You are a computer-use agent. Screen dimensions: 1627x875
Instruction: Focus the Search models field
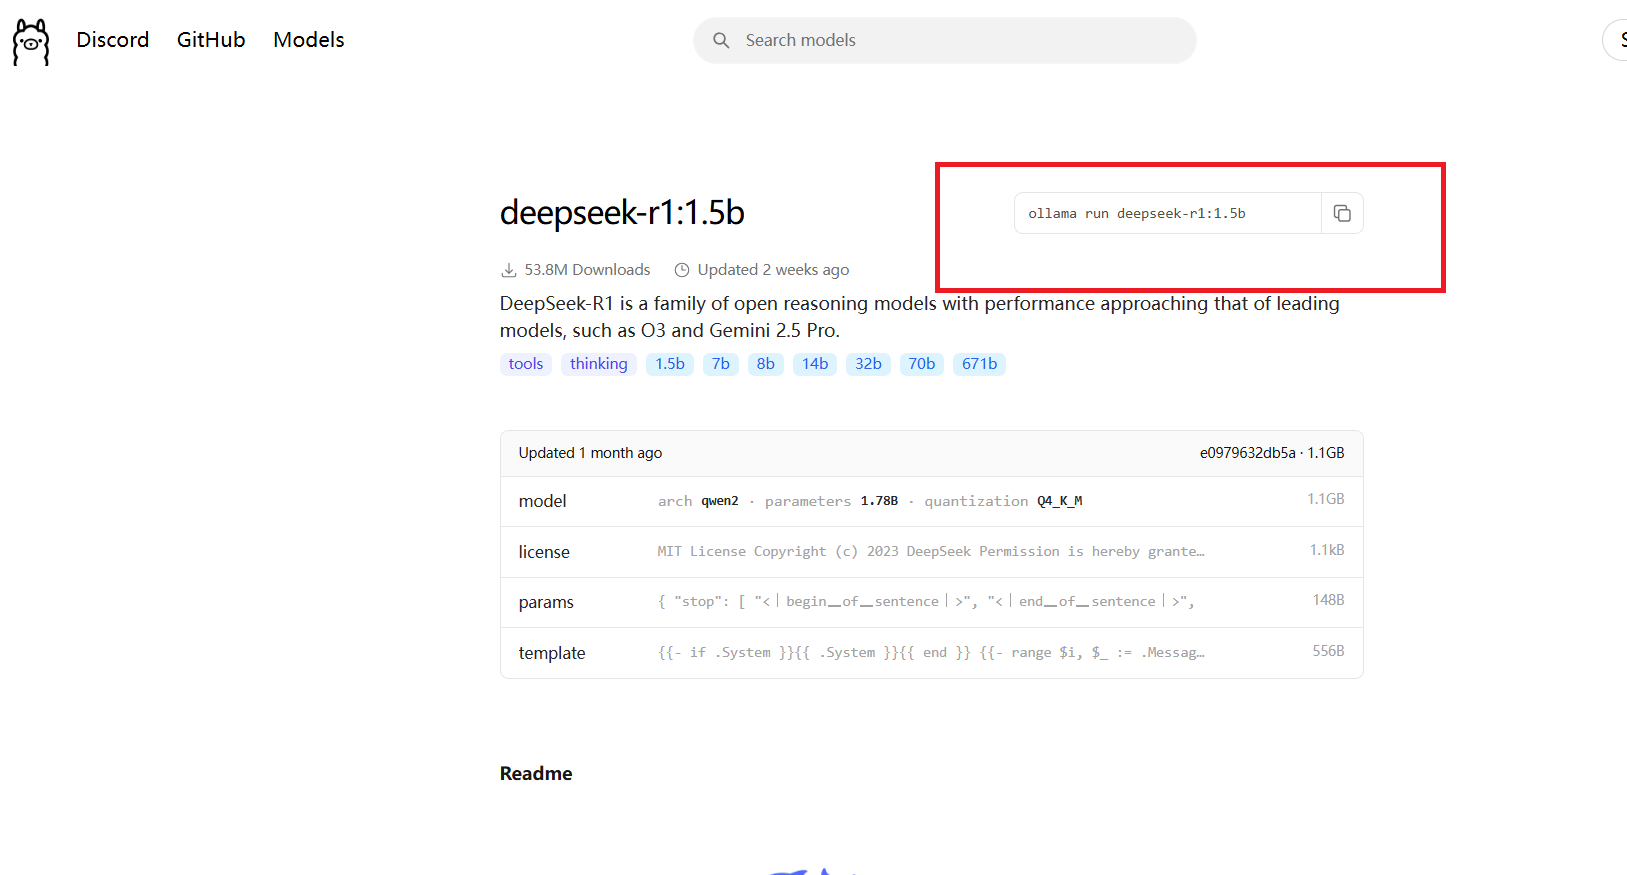(x=945, y=40)
